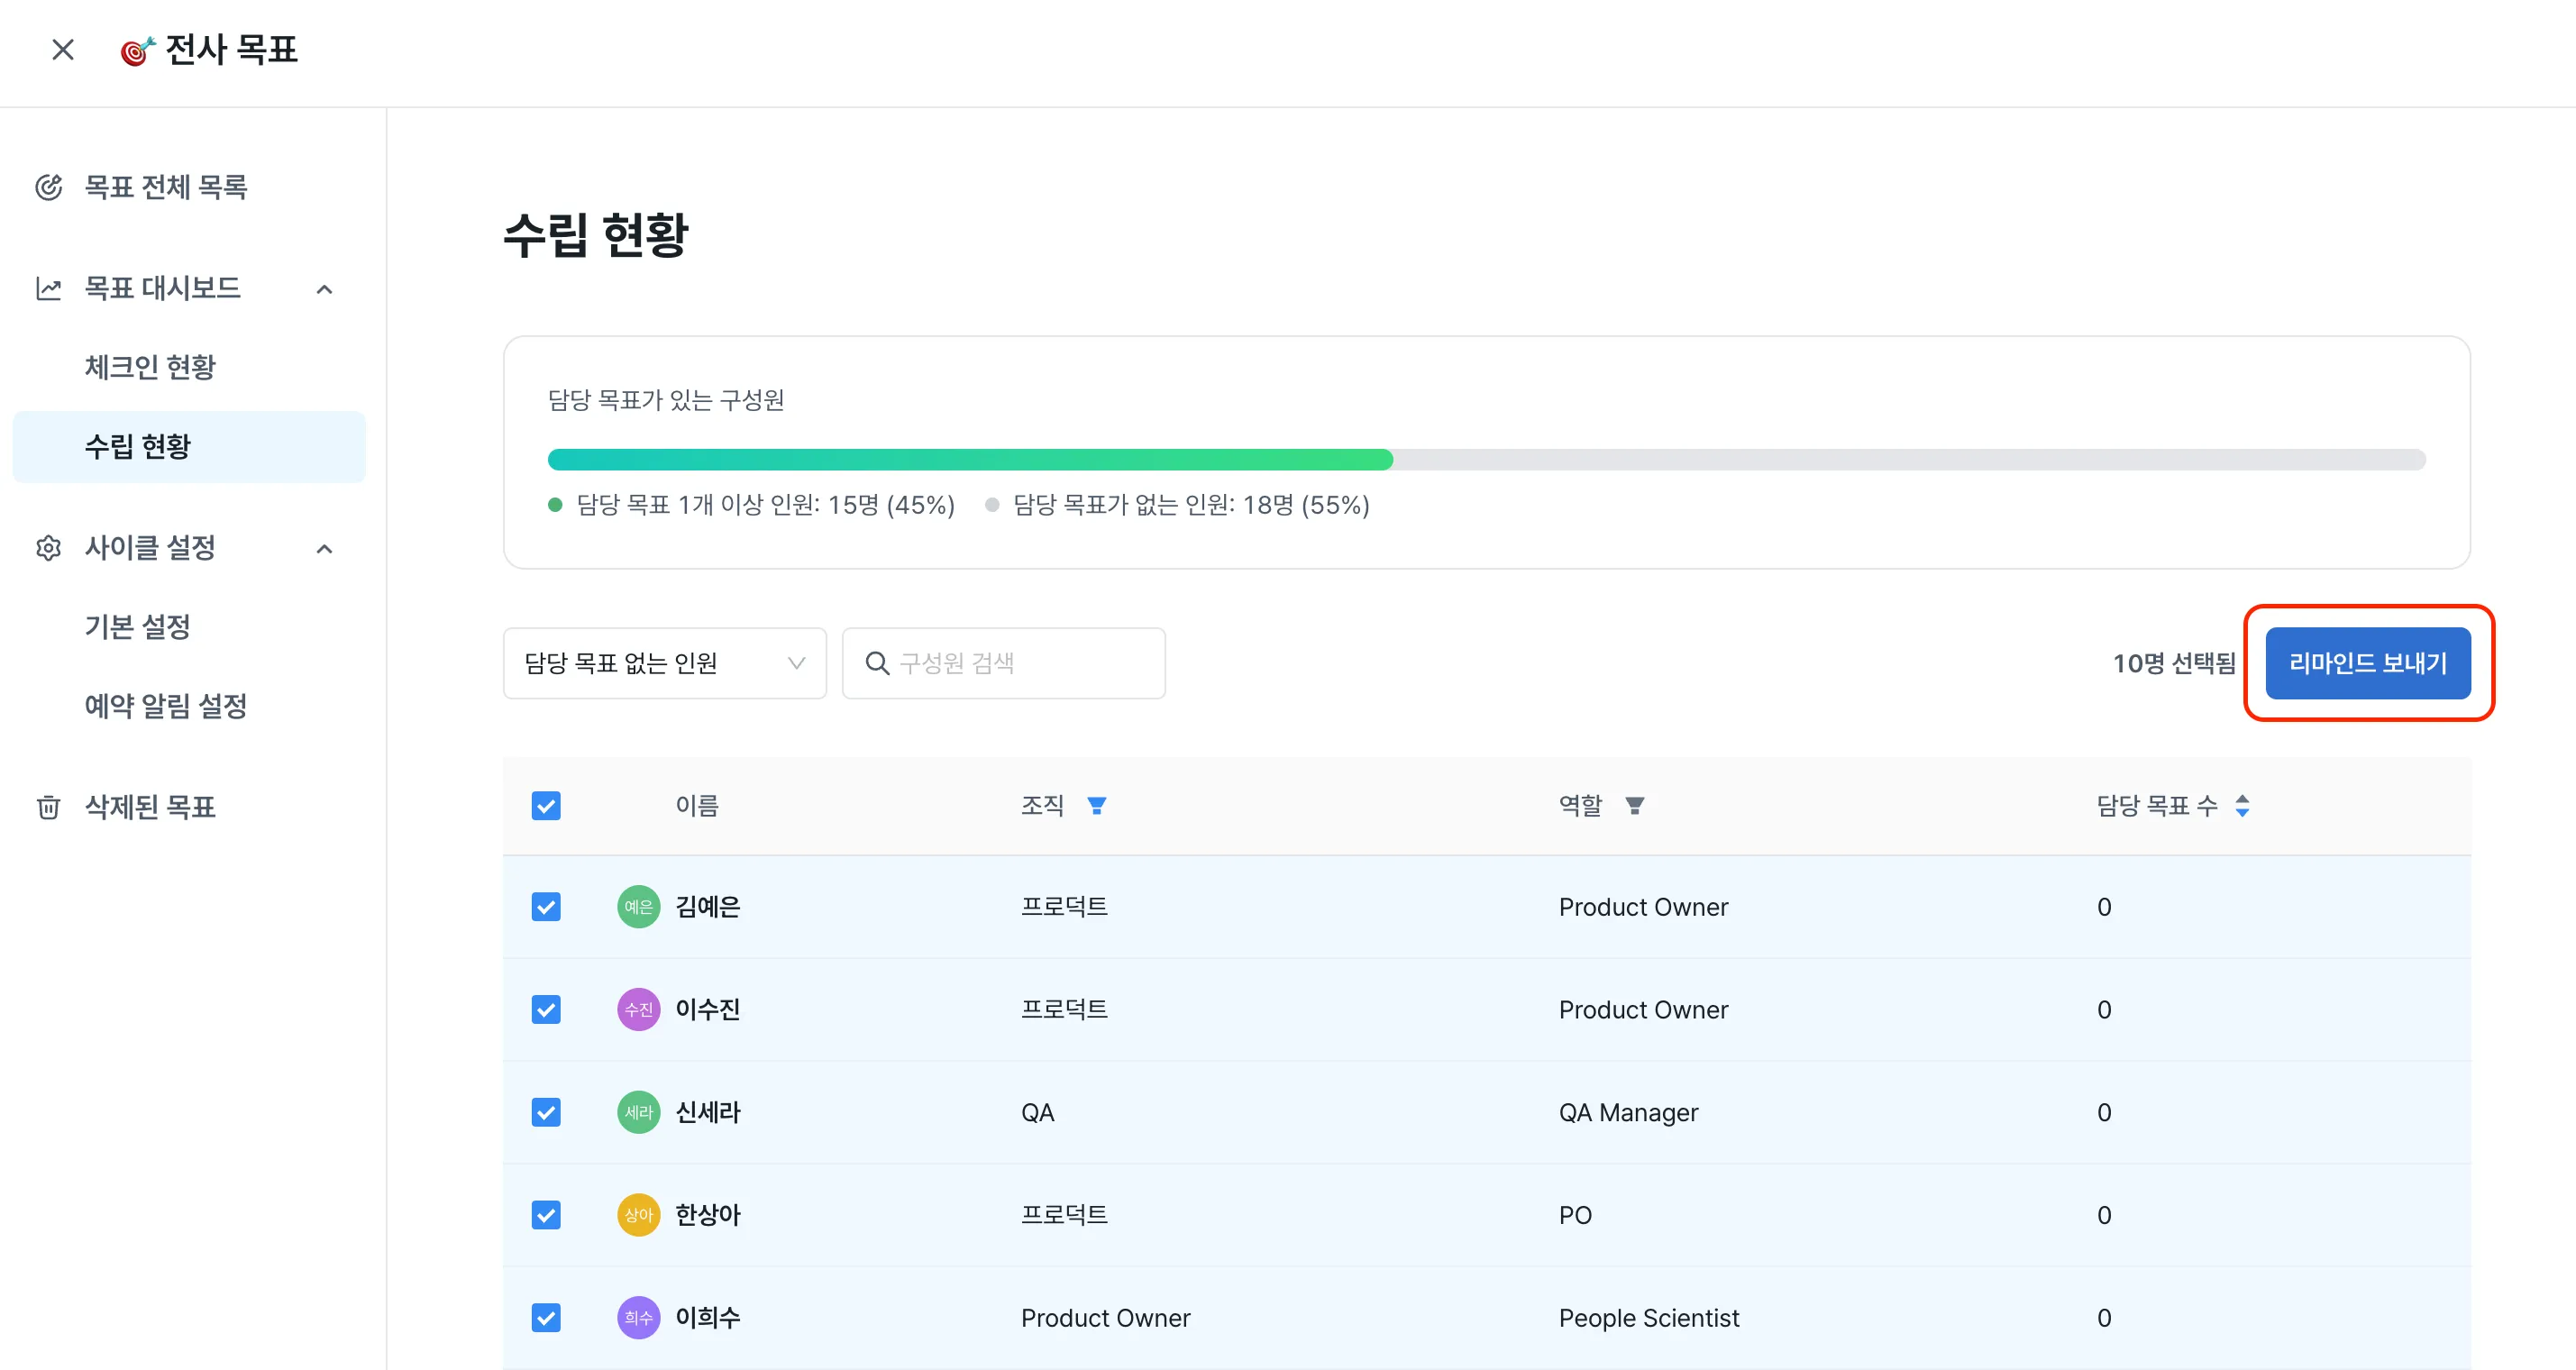2576x1370 pixels.
Task: Collapse the 사이클 설정 section chevron
Action: 324,548
